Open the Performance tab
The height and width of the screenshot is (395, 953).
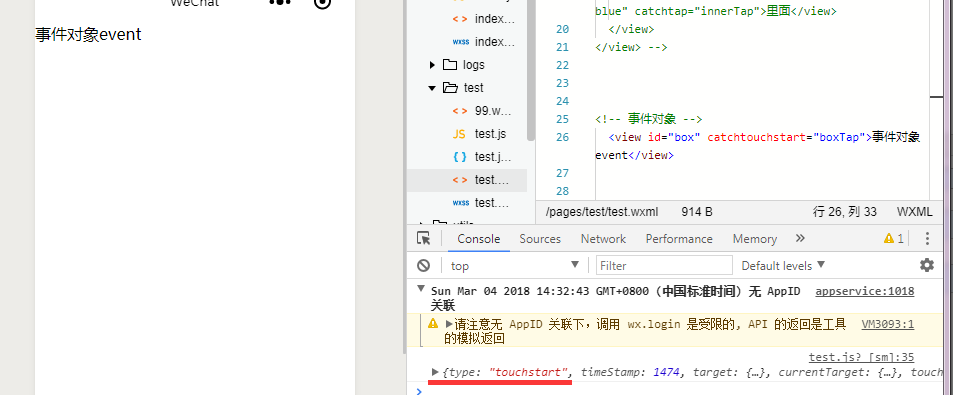679,239
